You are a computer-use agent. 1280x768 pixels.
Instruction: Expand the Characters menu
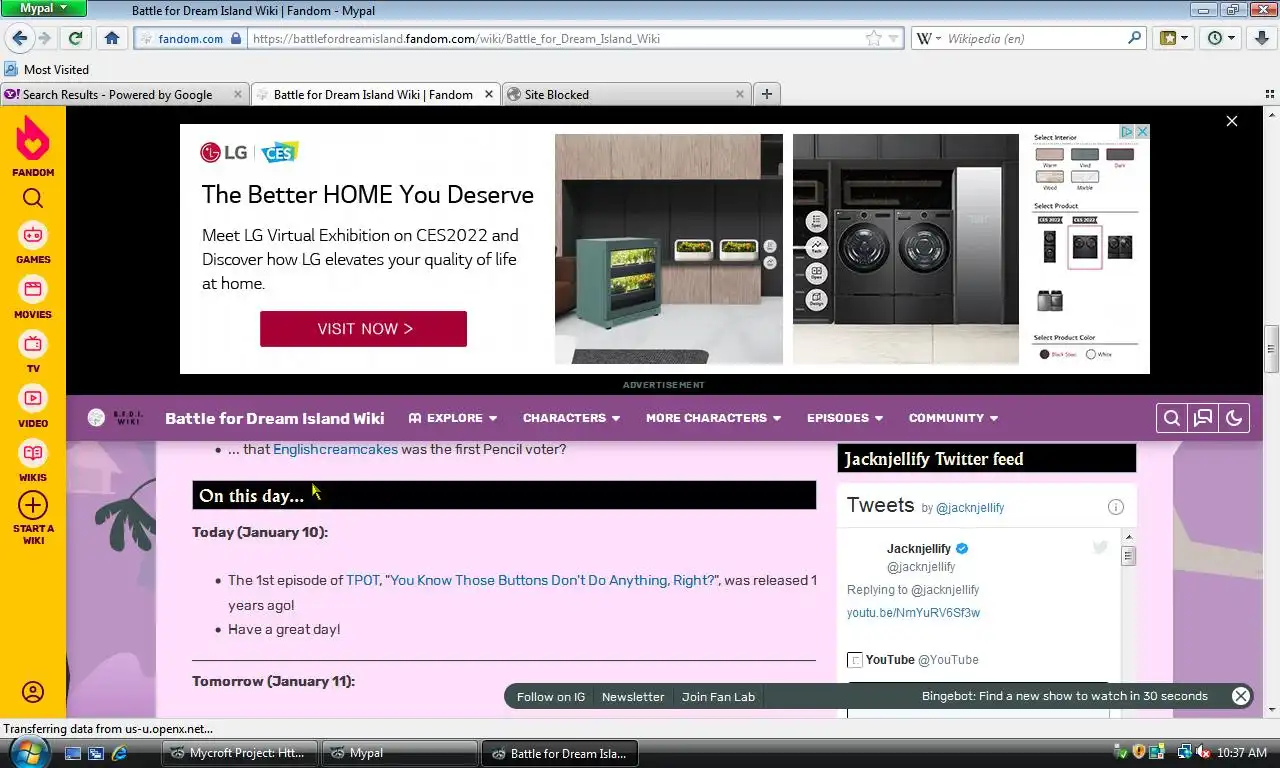(x=571, y=418)
